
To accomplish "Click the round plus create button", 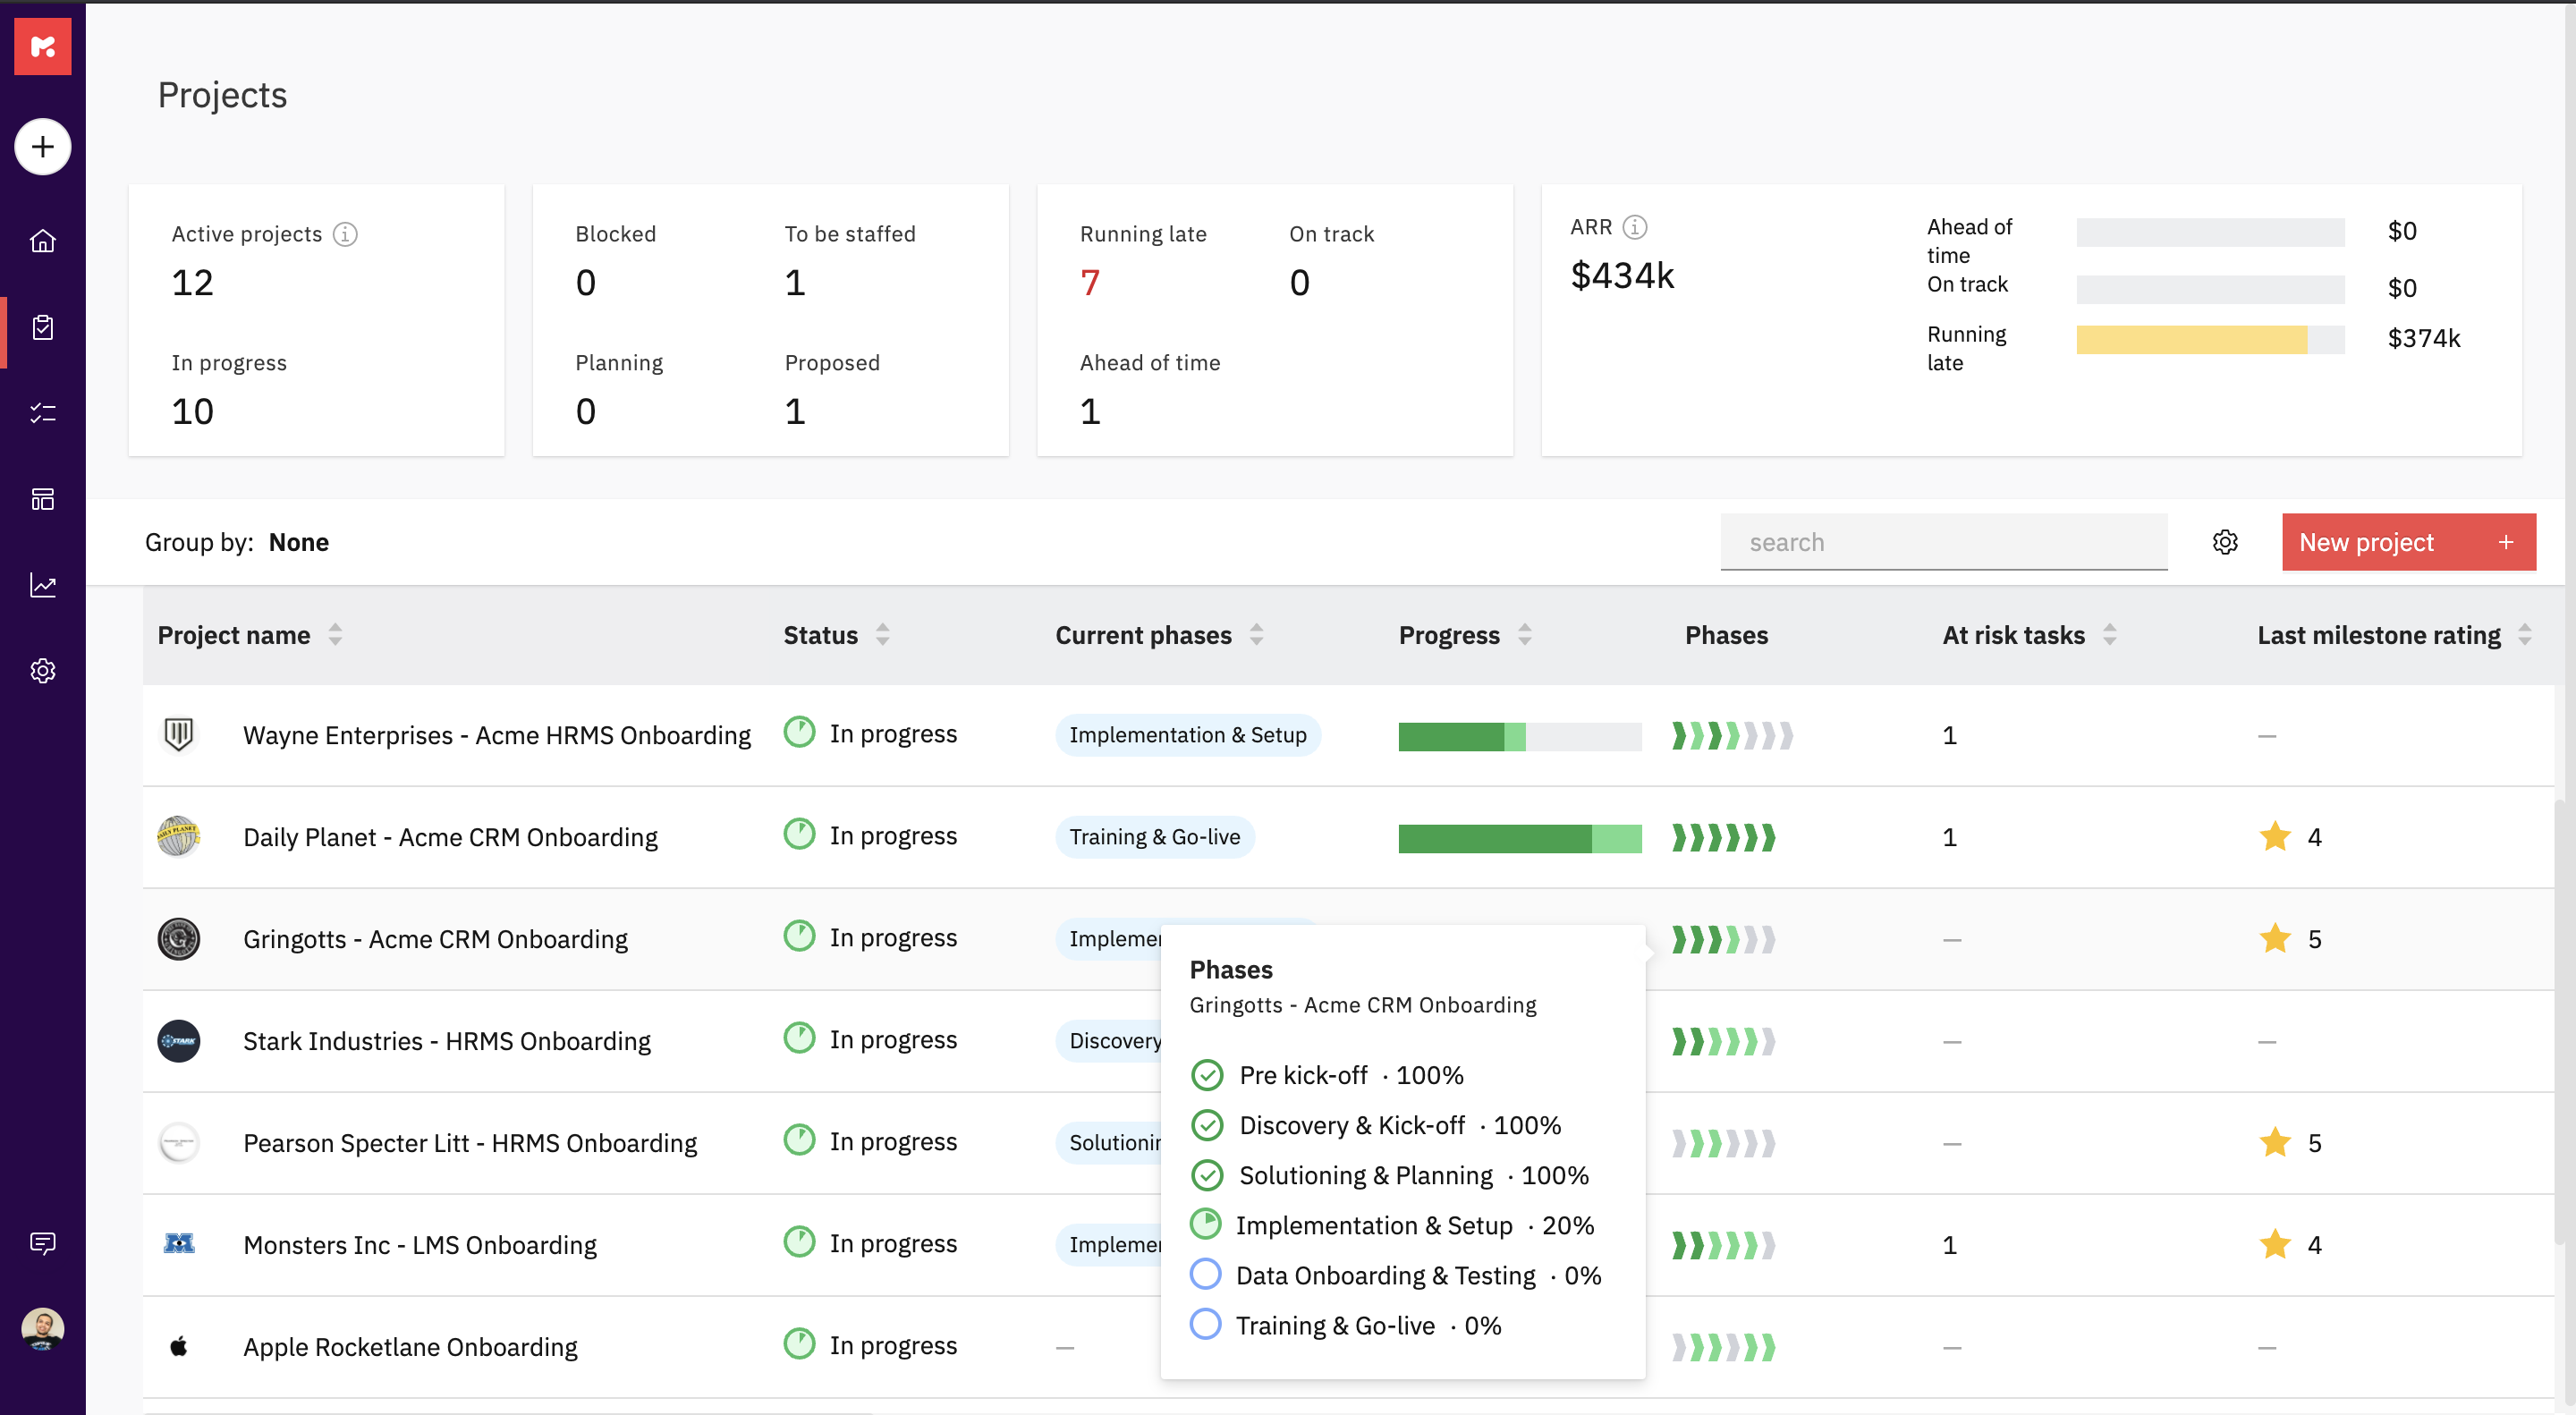I will 42,147.
